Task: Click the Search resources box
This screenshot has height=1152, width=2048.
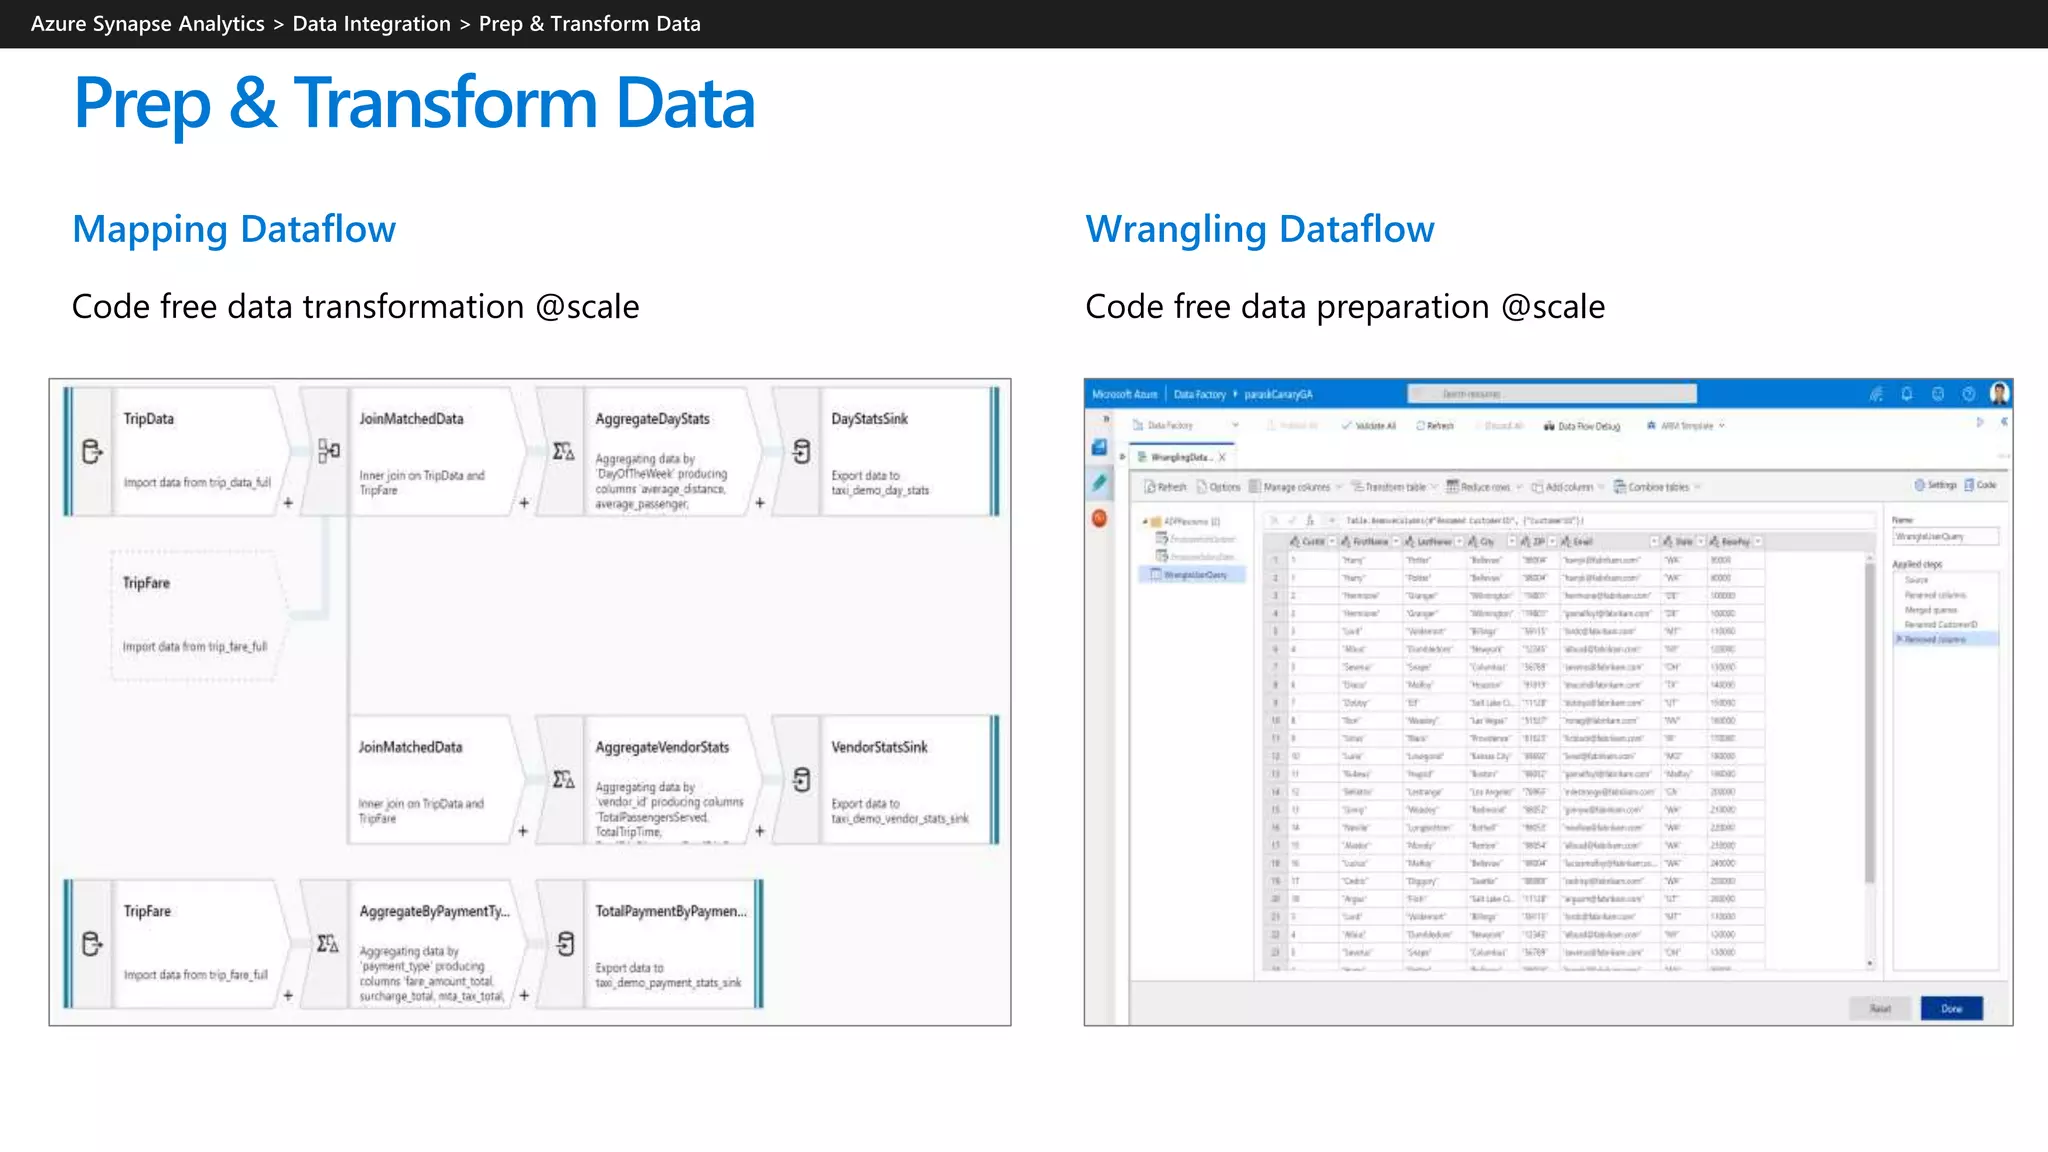Action: click(x=1551, y=394)
